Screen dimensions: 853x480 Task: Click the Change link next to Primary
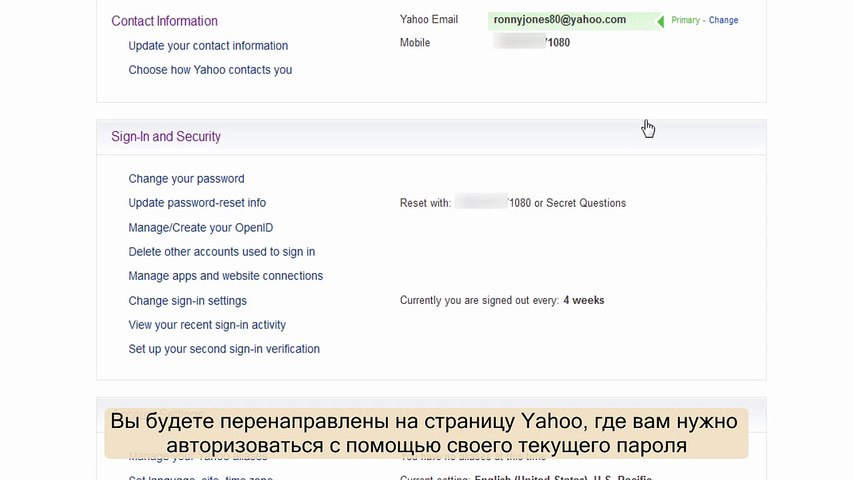723,20
